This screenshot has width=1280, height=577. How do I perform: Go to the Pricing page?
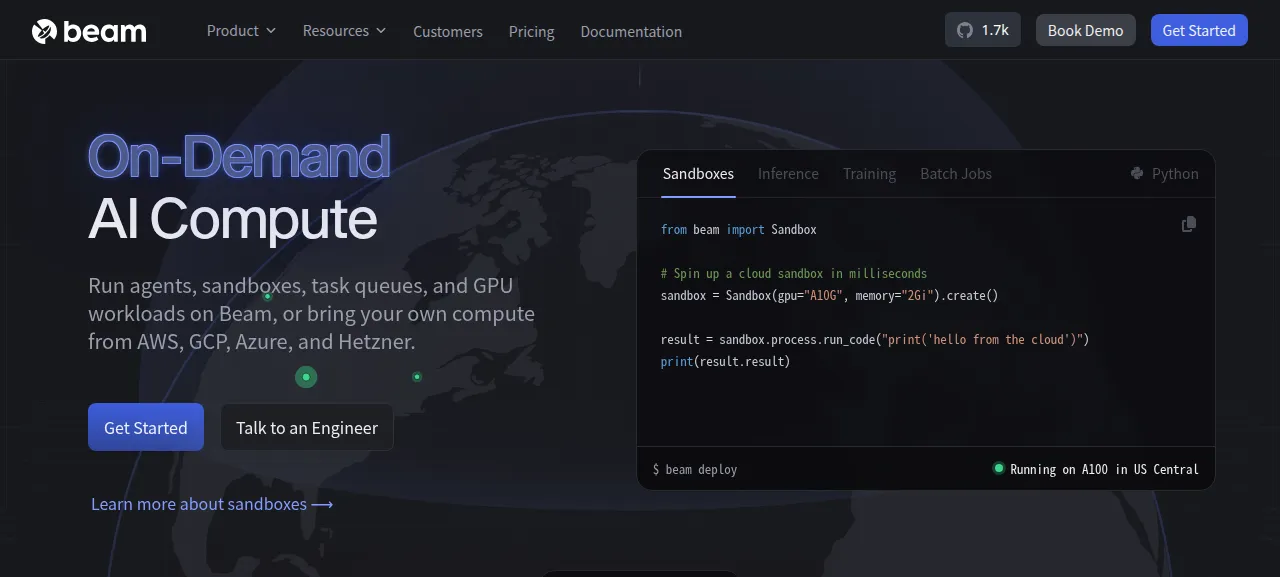click(531, 31)
